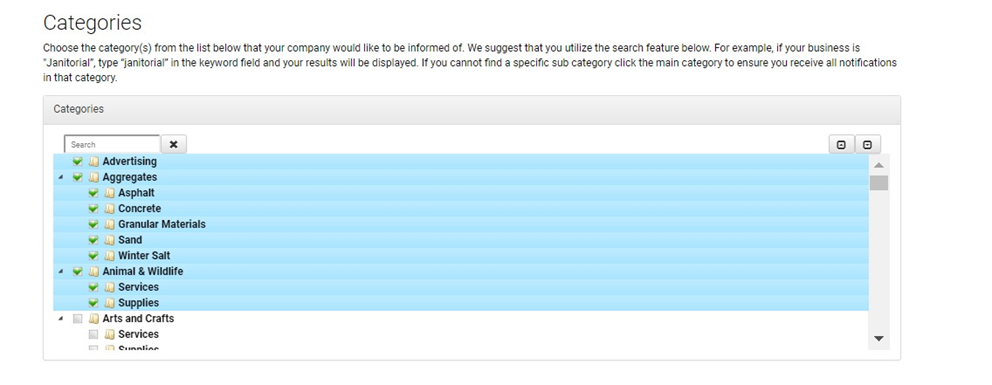Select the Sand subcategory label

[x=130, y=240]
